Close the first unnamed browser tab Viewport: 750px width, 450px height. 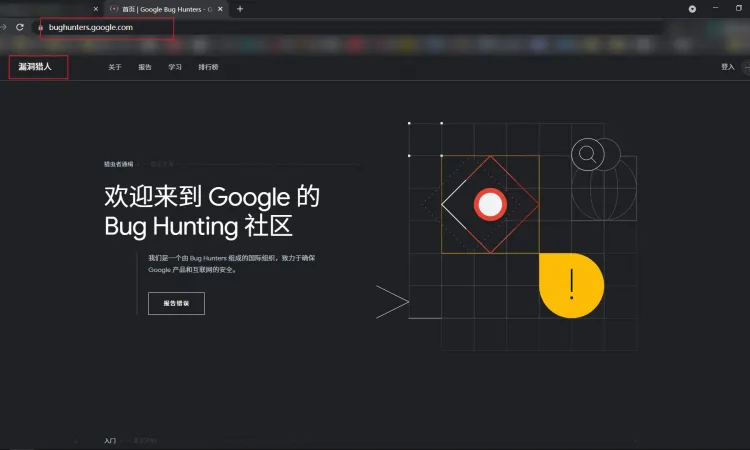click(x=96, y=9)
